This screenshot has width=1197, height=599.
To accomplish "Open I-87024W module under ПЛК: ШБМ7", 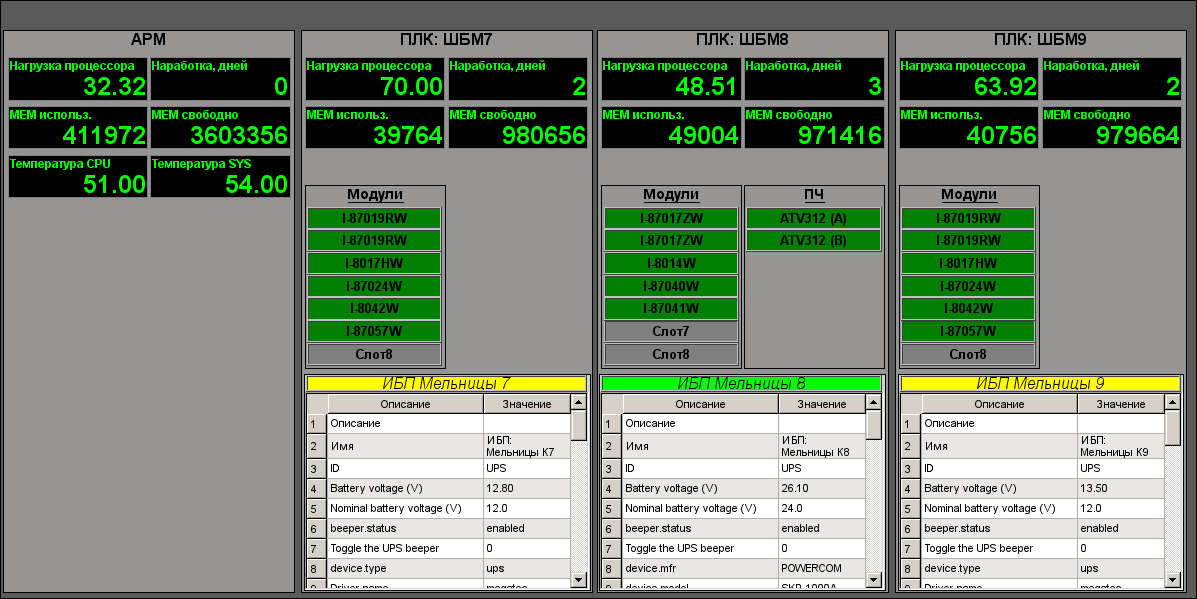I will tap(374, 286).
